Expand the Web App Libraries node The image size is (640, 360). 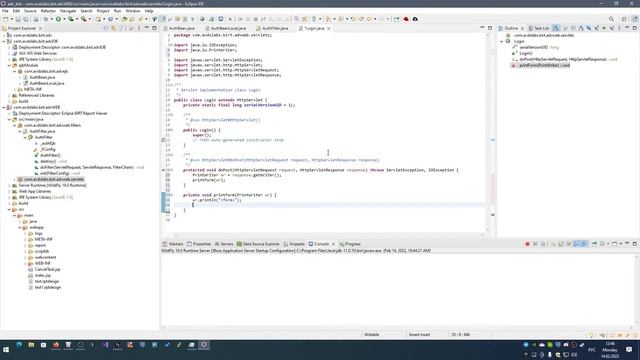9,191
